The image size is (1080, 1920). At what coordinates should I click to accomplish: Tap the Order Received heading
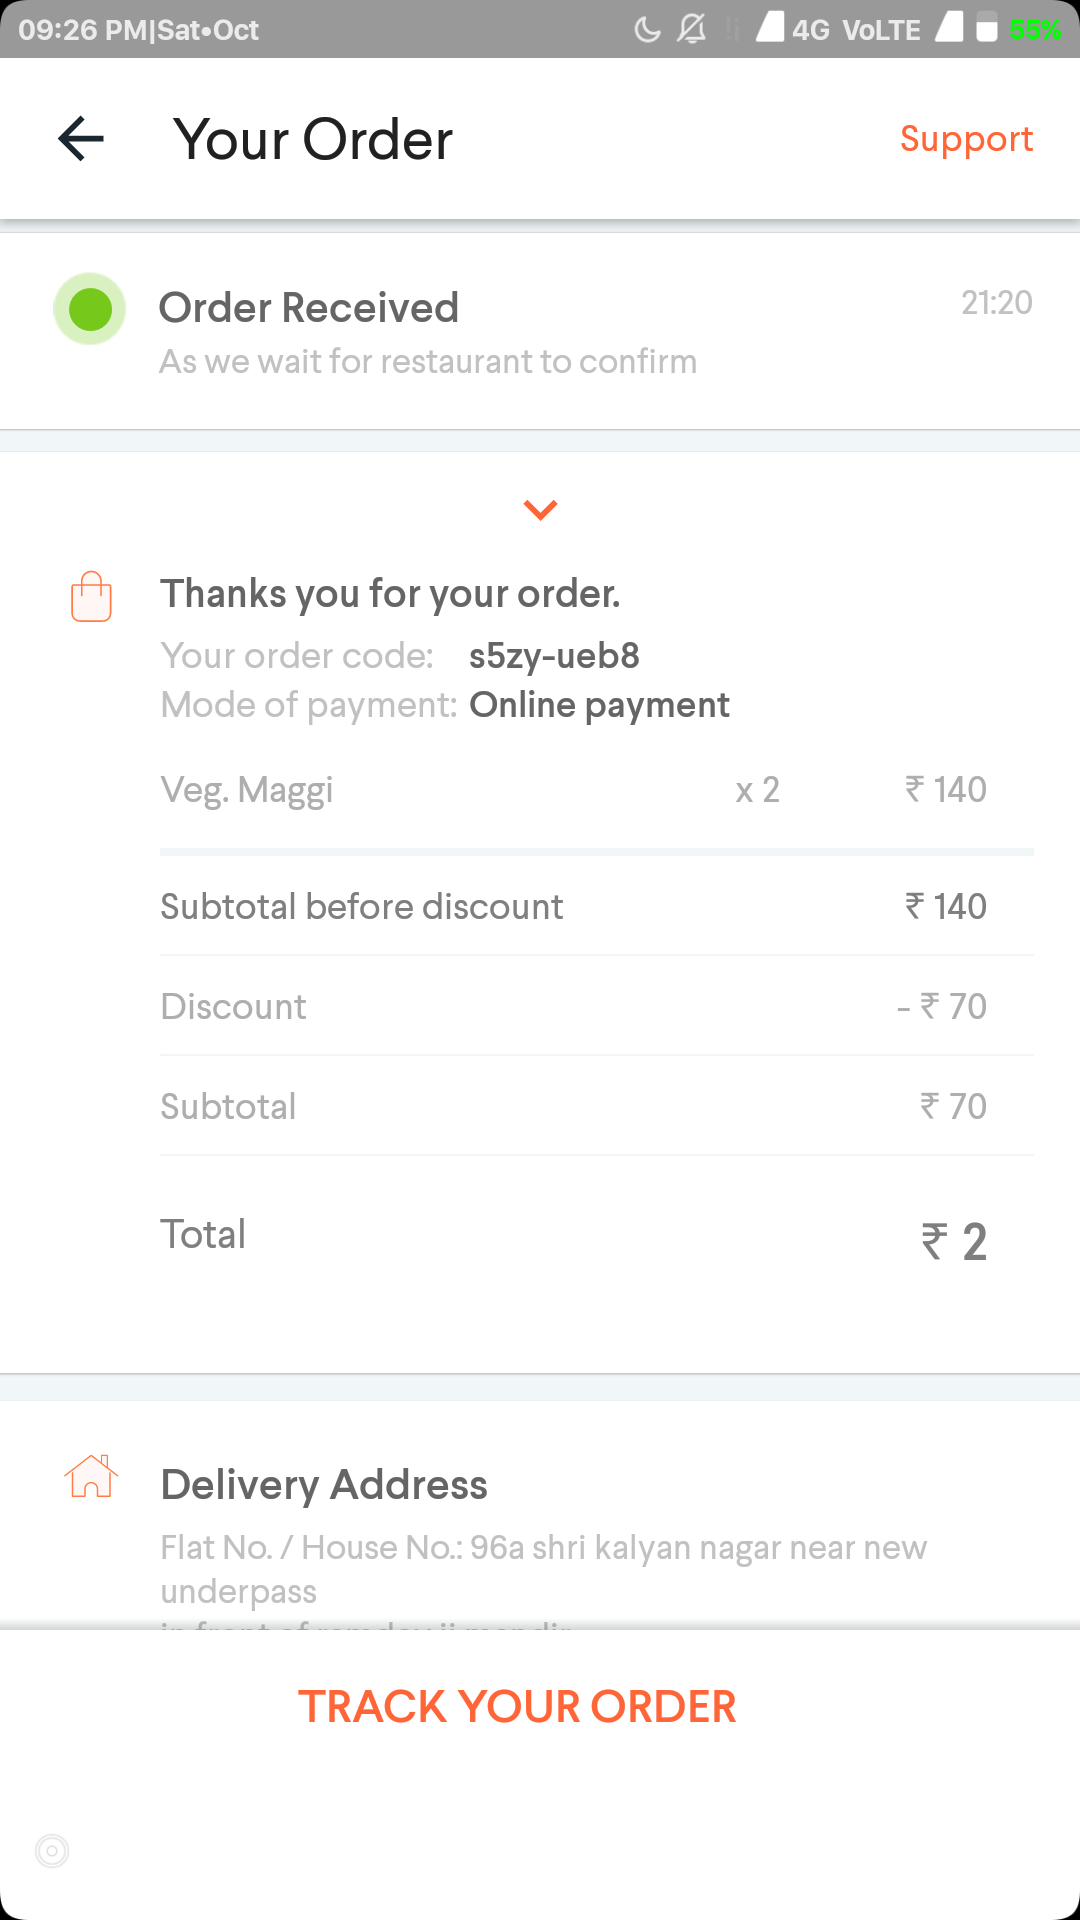[x=308, y=308]
